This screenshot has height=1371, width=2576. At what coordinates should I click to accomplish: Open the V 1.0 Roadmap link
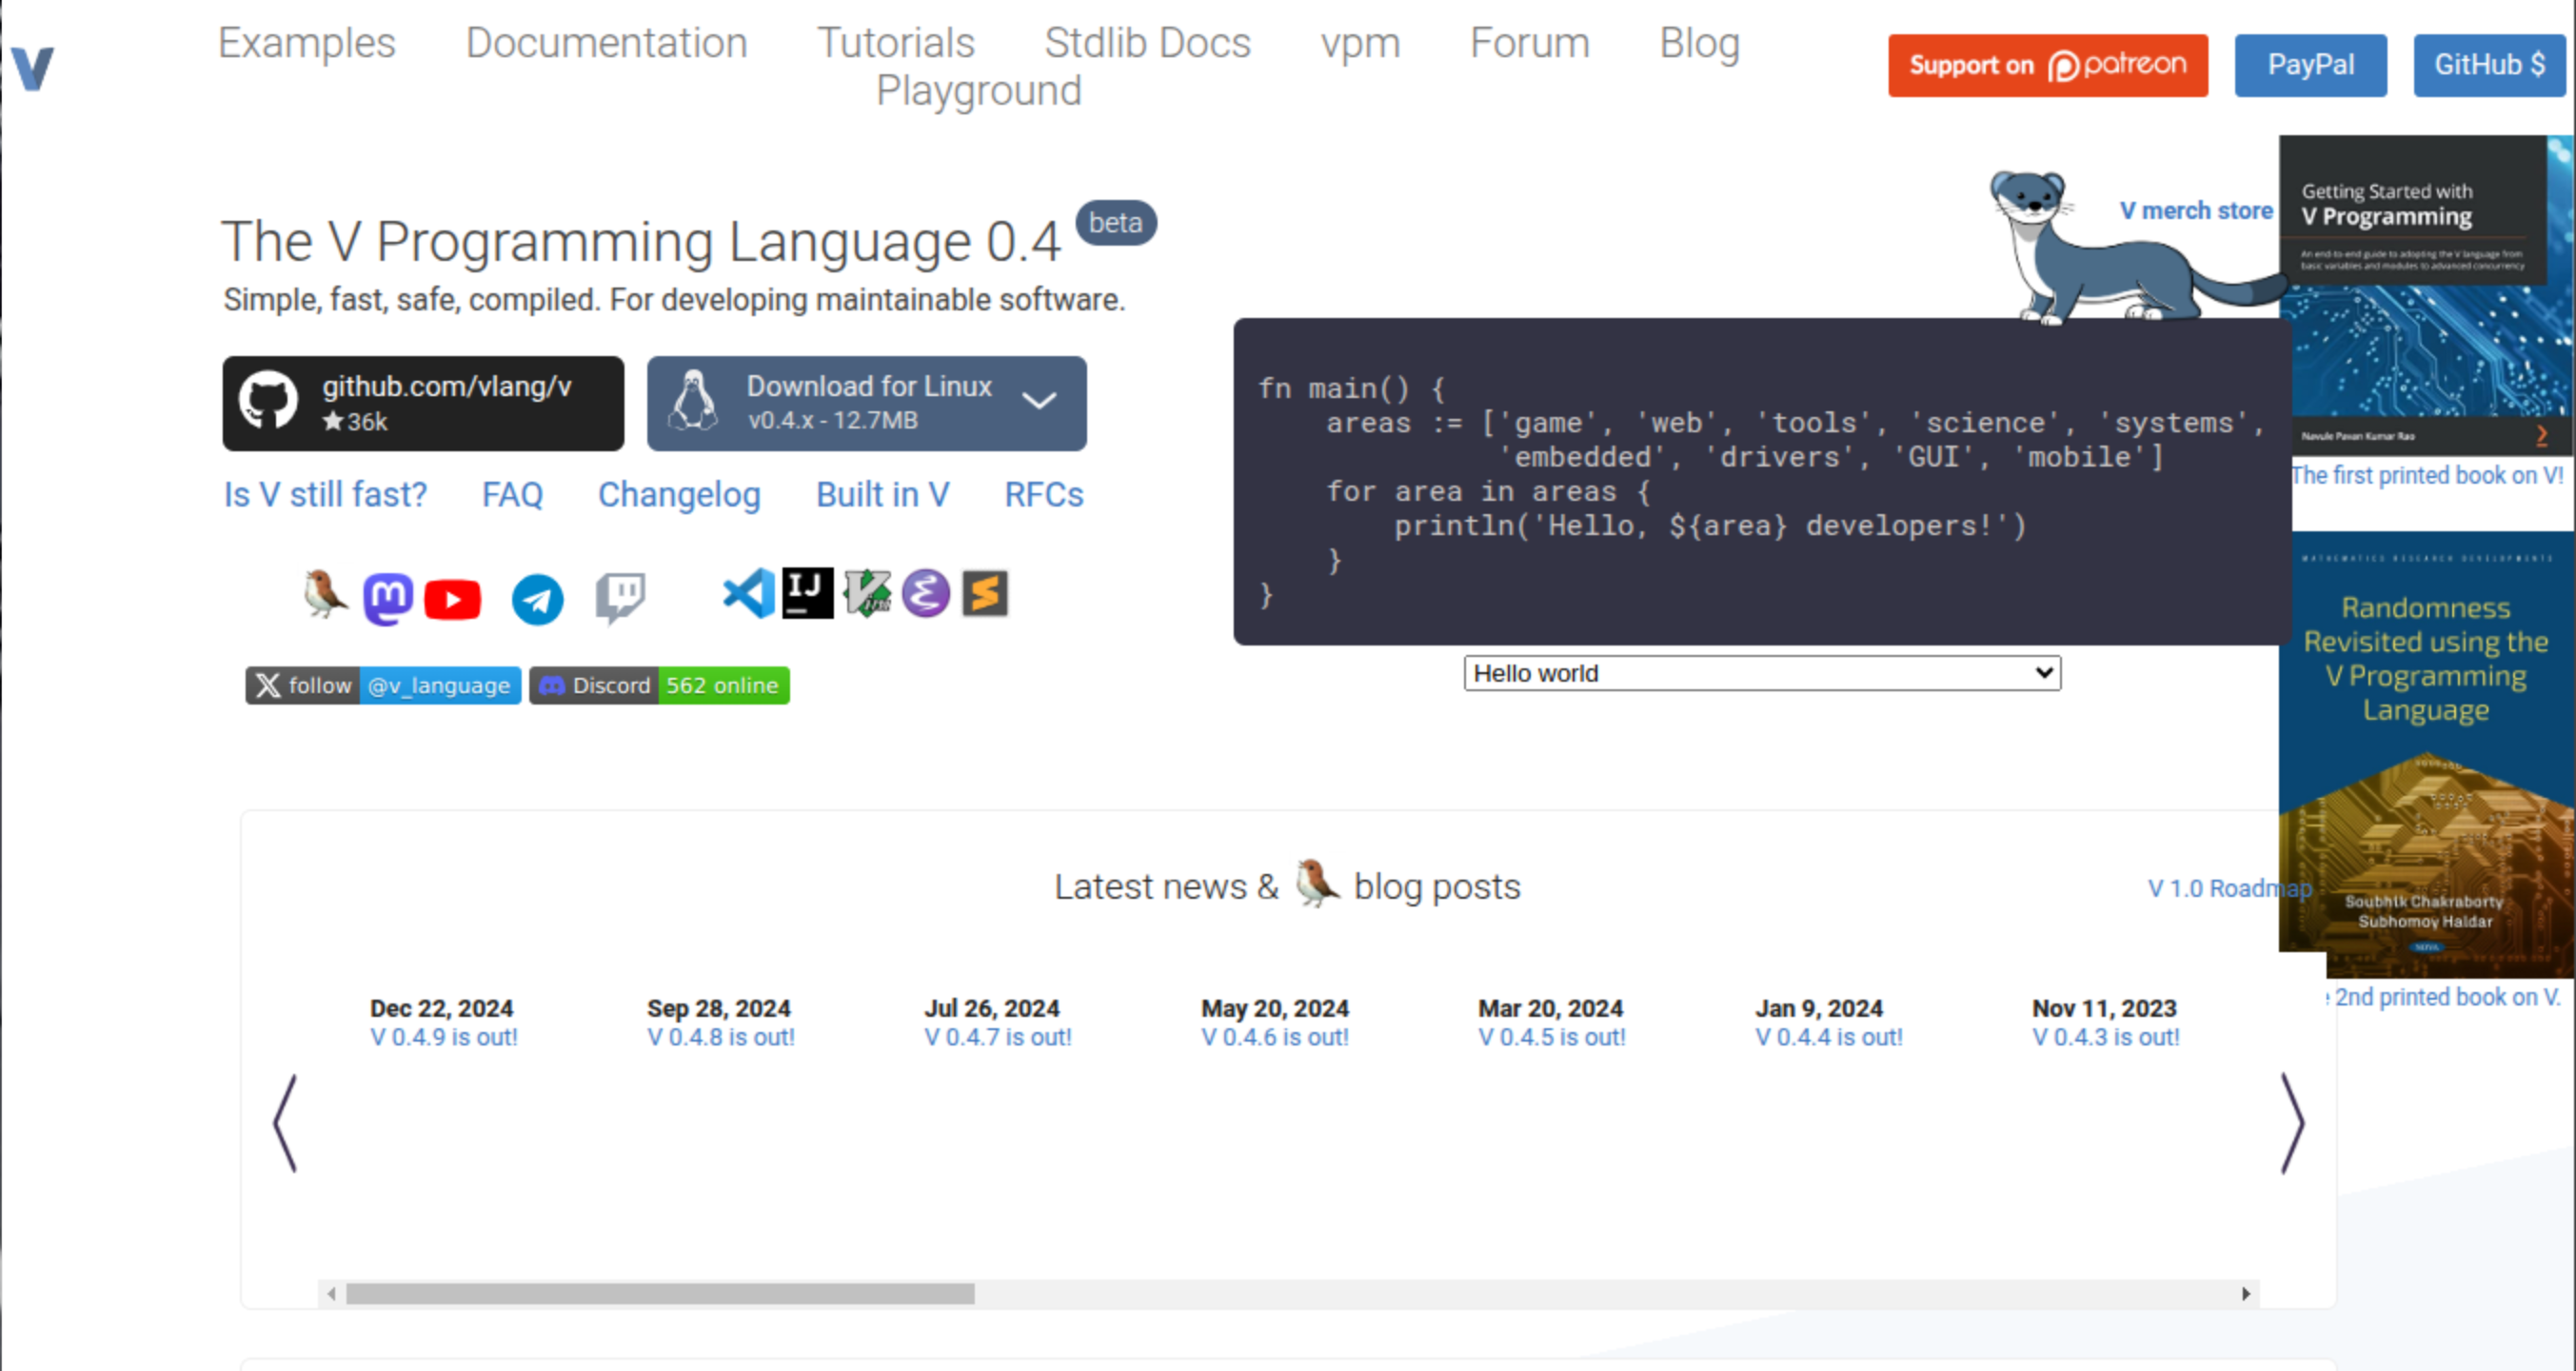2230,888
